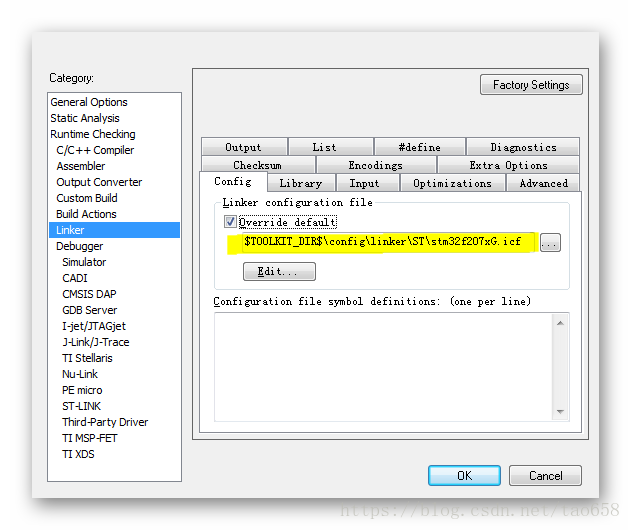Open the Diagnostics tab

(x=523, y=147)
